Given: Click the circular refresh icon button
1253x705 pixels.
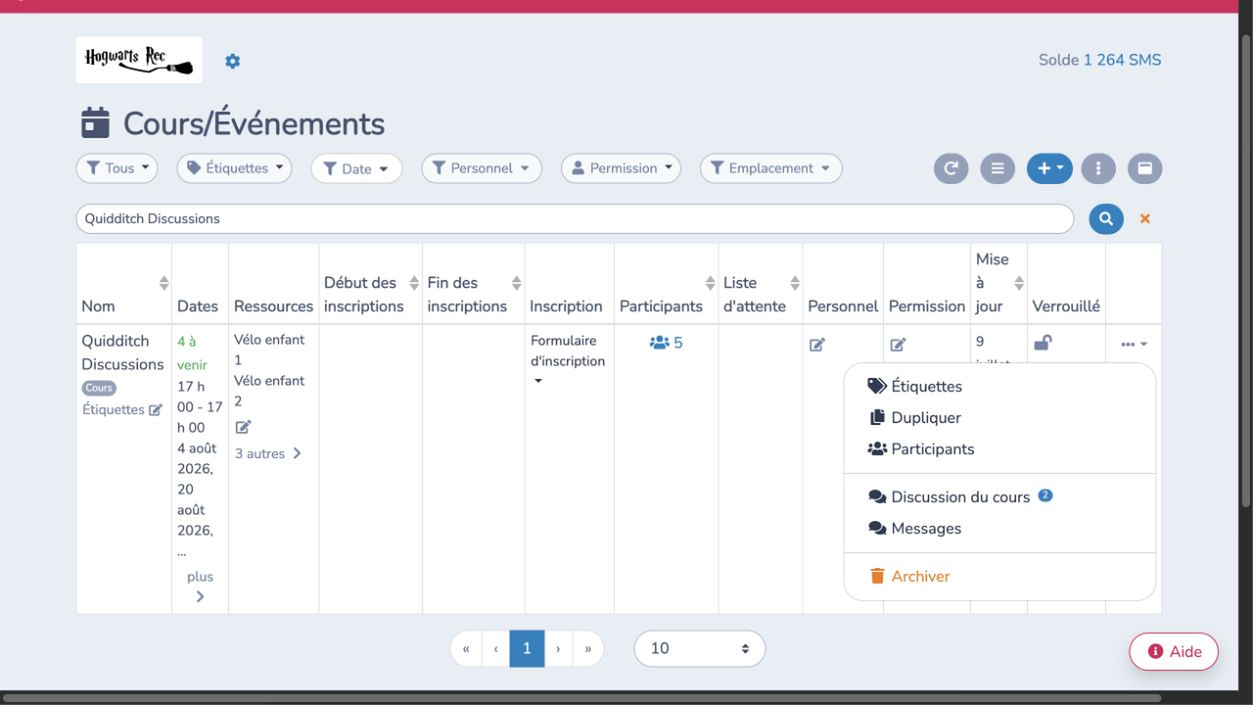Looking at the screenshot, I should point(951,169).
